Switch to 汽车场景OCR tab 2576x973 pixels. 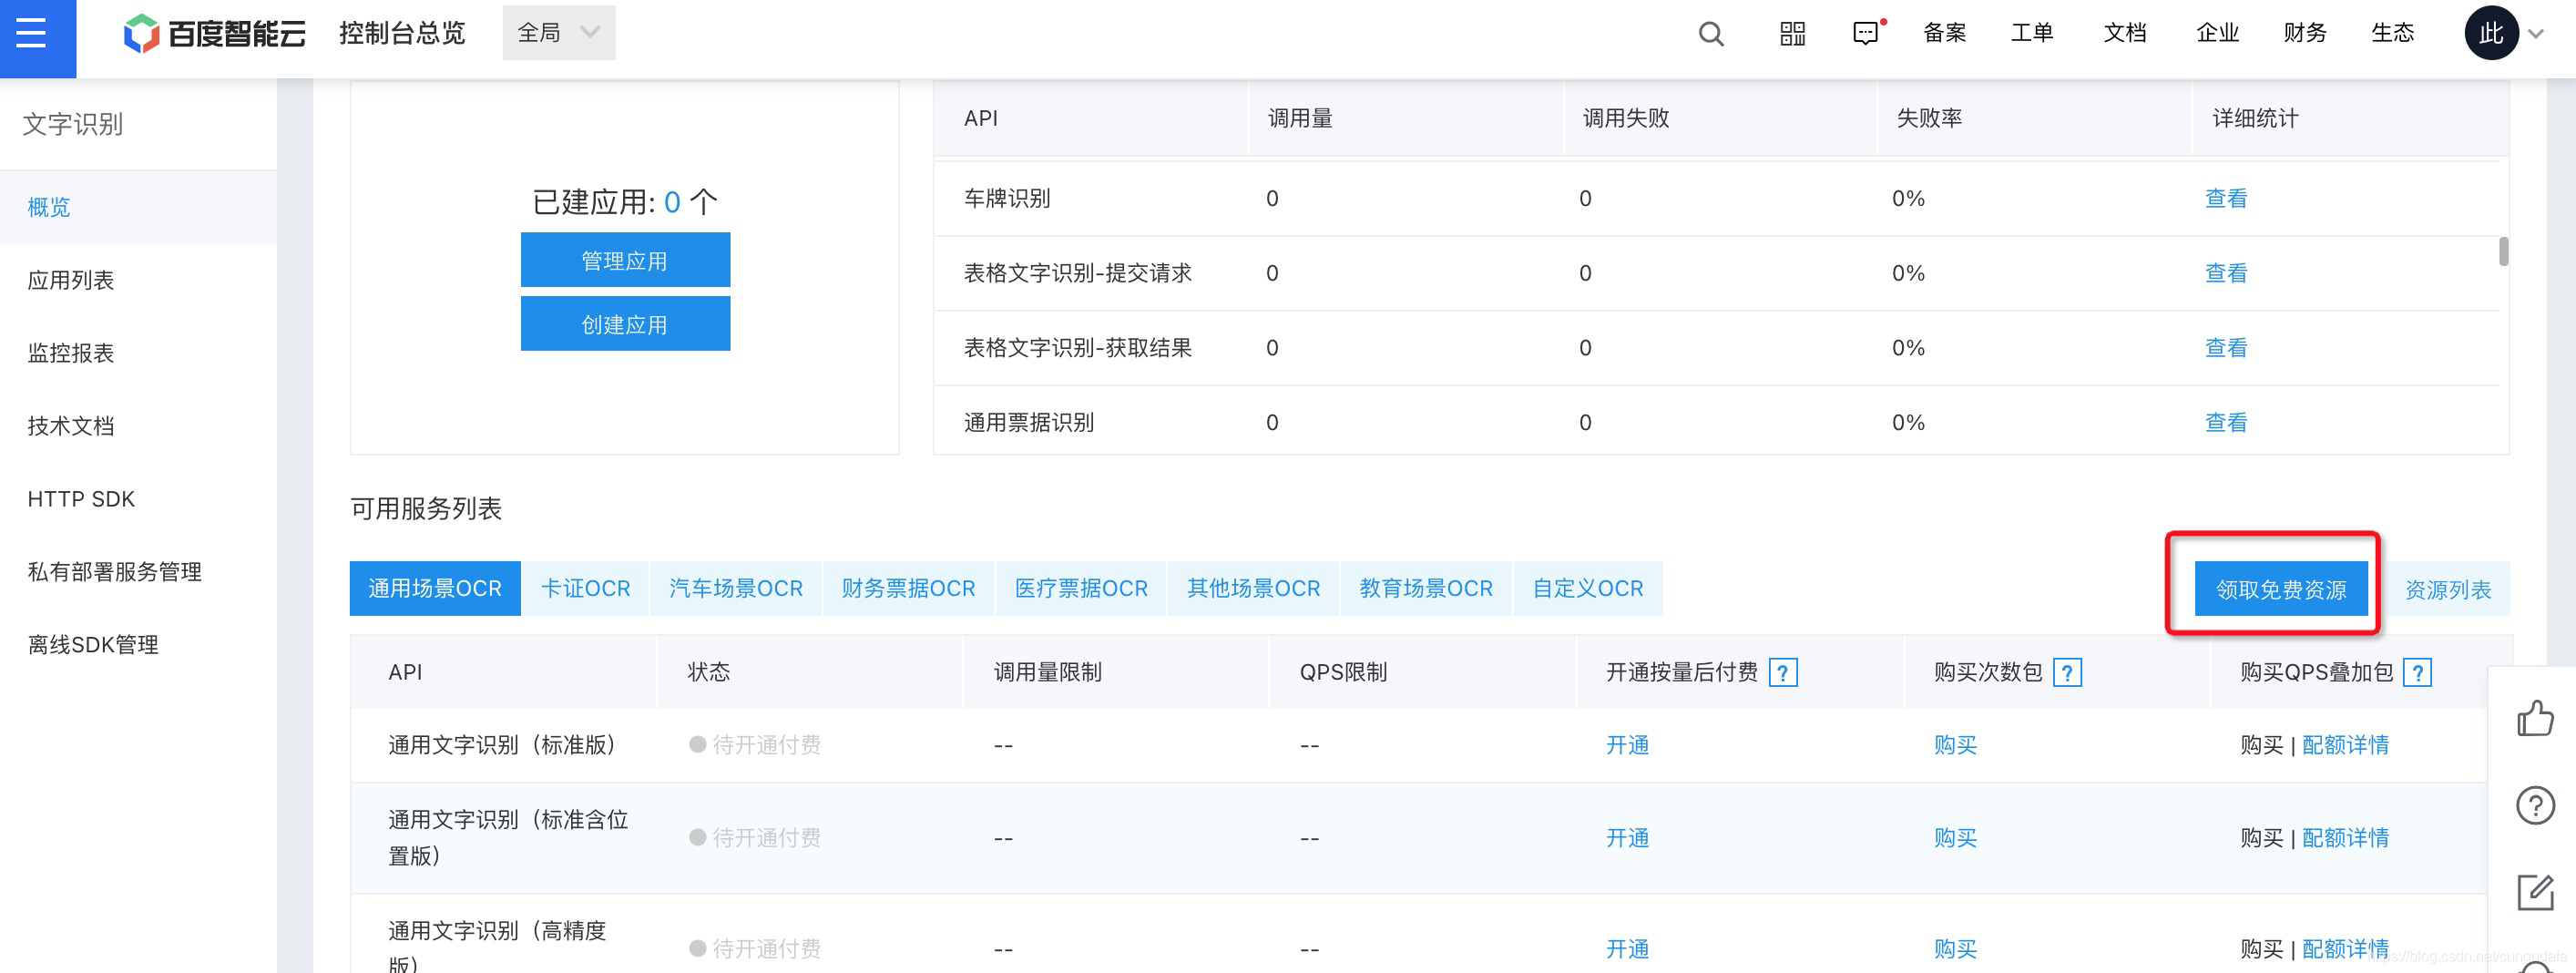point(736,589)
